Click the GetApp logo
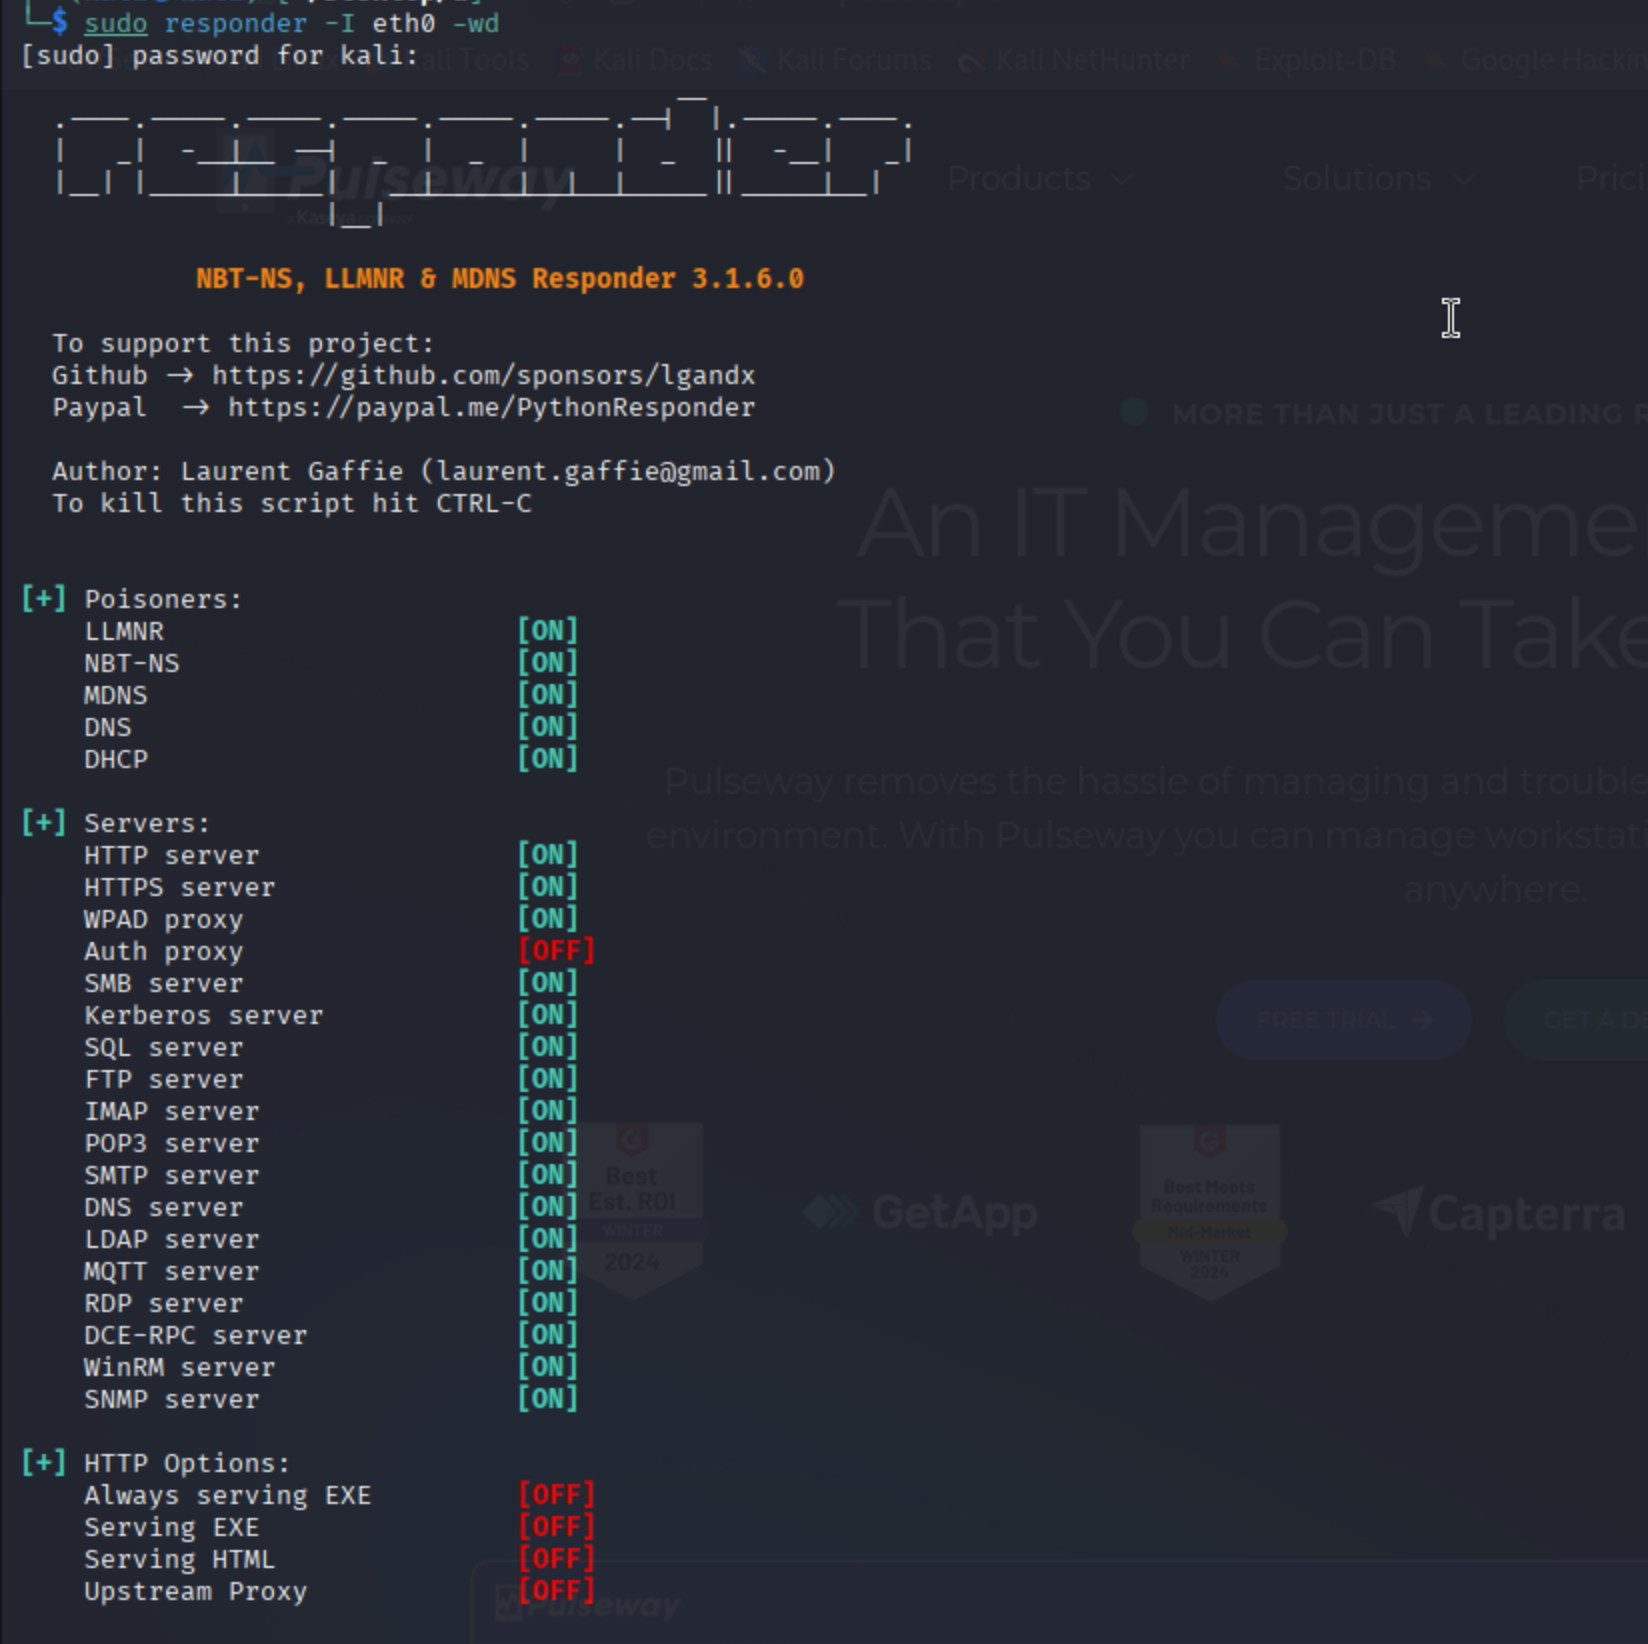 pos(920,1213)
